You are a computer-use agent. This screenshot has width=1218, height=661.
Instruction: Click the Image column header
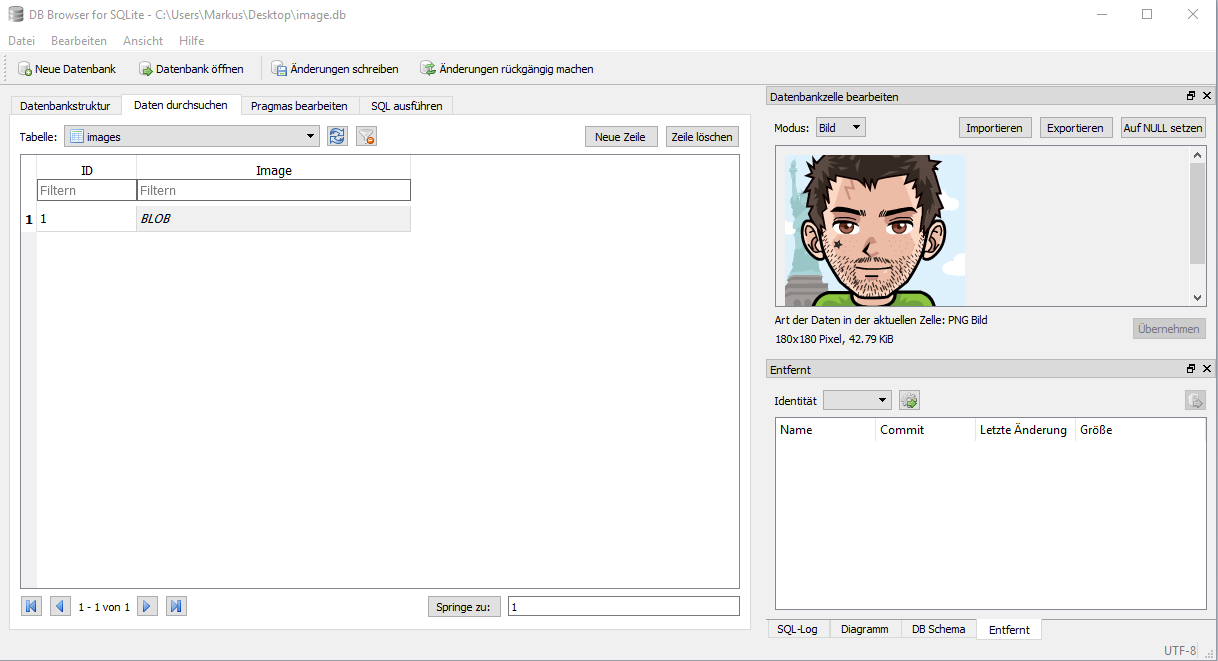tap(273, 170)
